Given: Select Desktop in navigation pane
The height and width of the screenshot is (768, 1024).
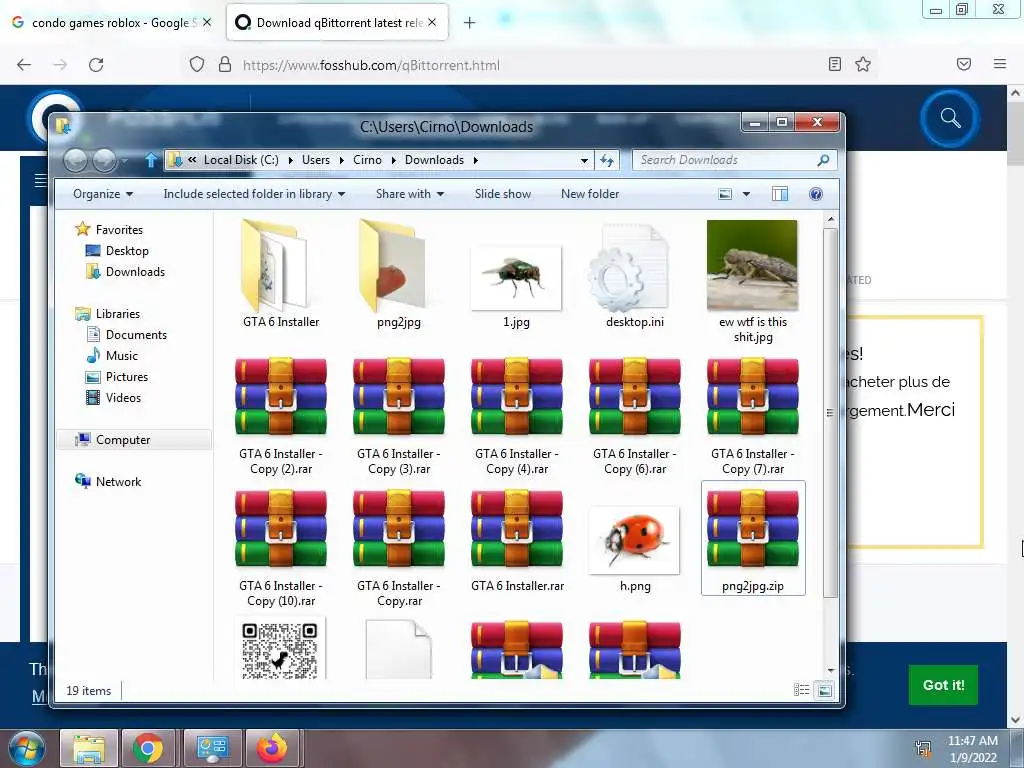Looking at the screenshot, I should click(x=127, y=251).
